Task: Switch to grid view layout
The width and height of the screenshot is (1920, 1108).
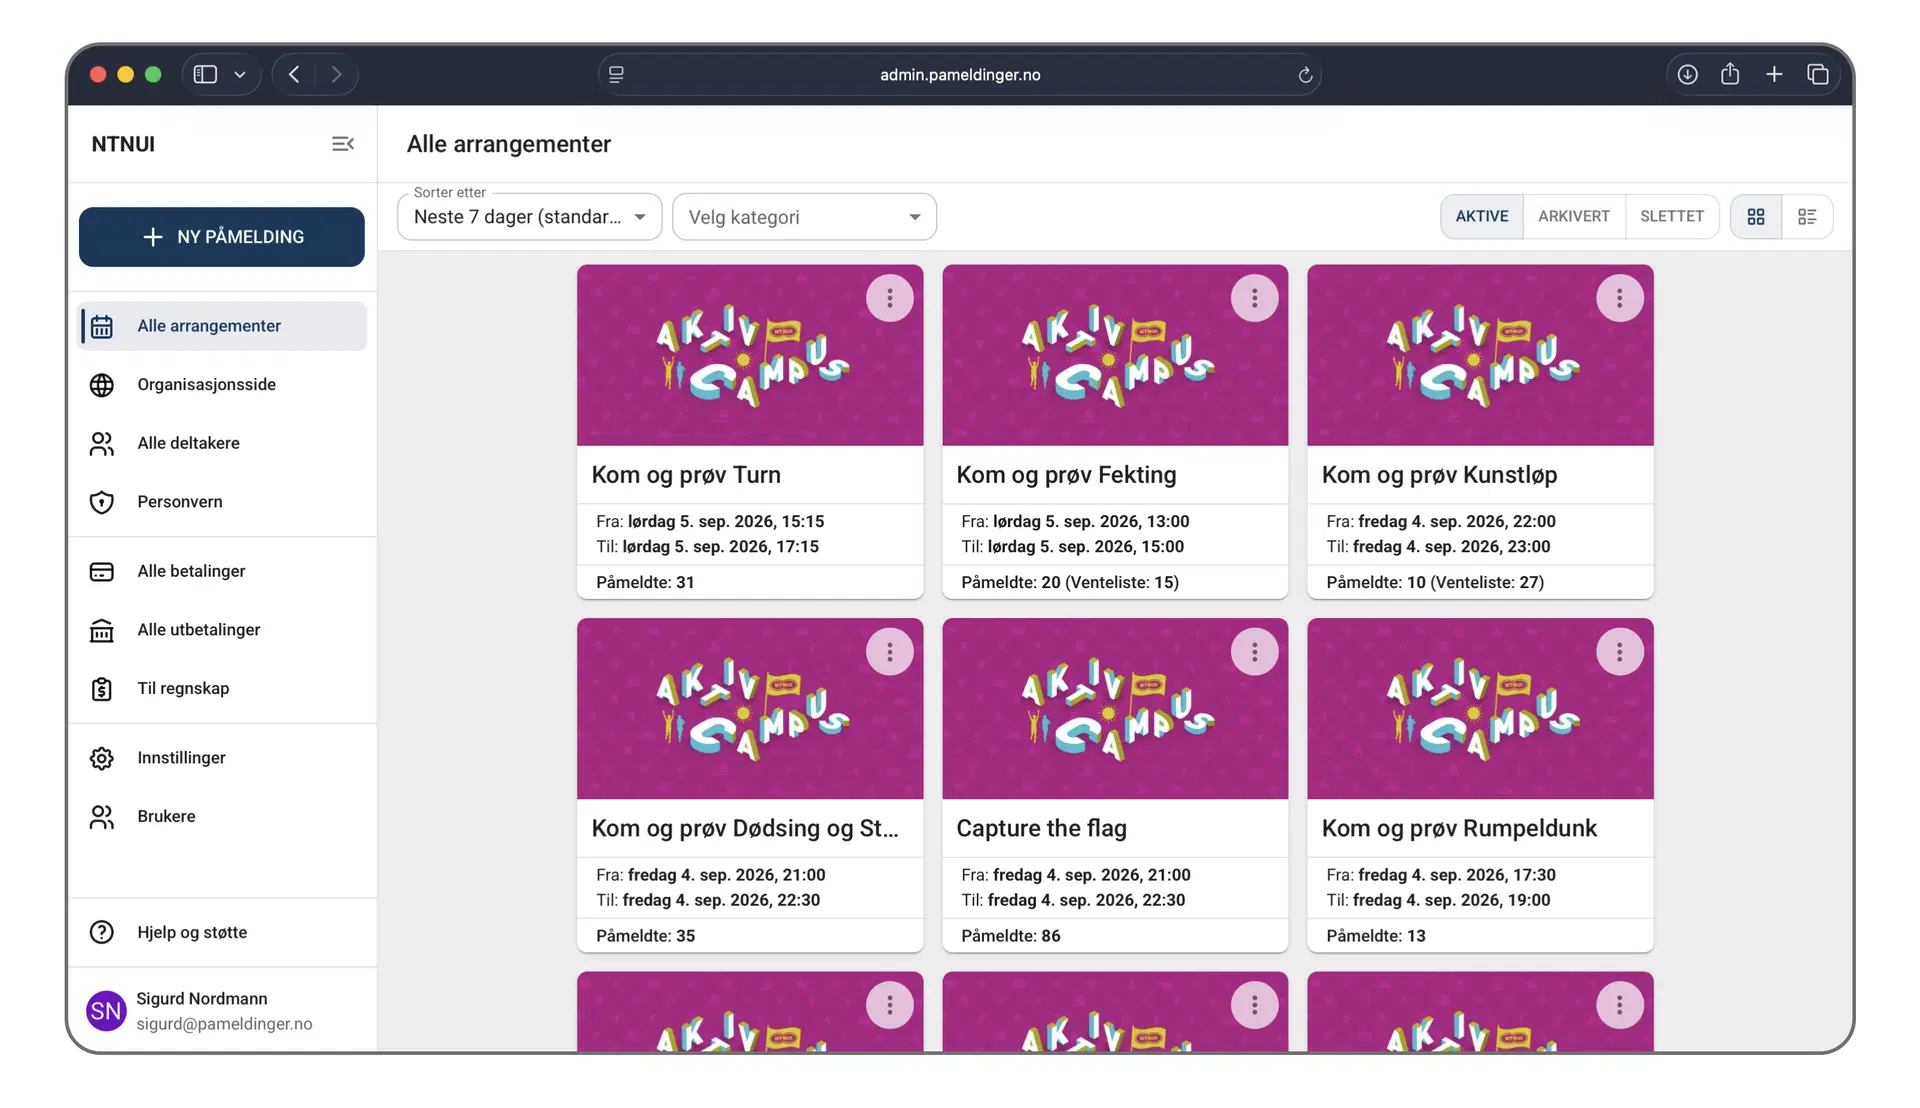Action: point(1756,217)
